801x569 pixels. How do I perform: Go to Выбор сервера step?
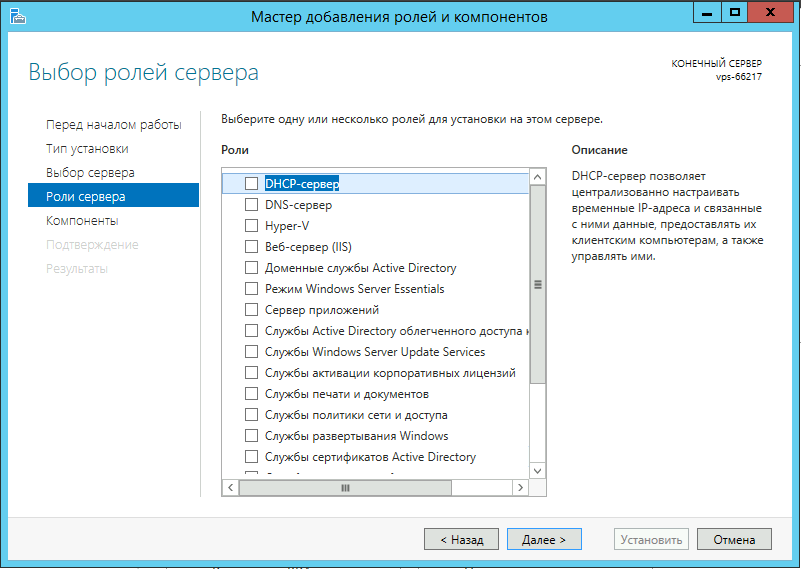pyautogui.click(x=90, y=173)
